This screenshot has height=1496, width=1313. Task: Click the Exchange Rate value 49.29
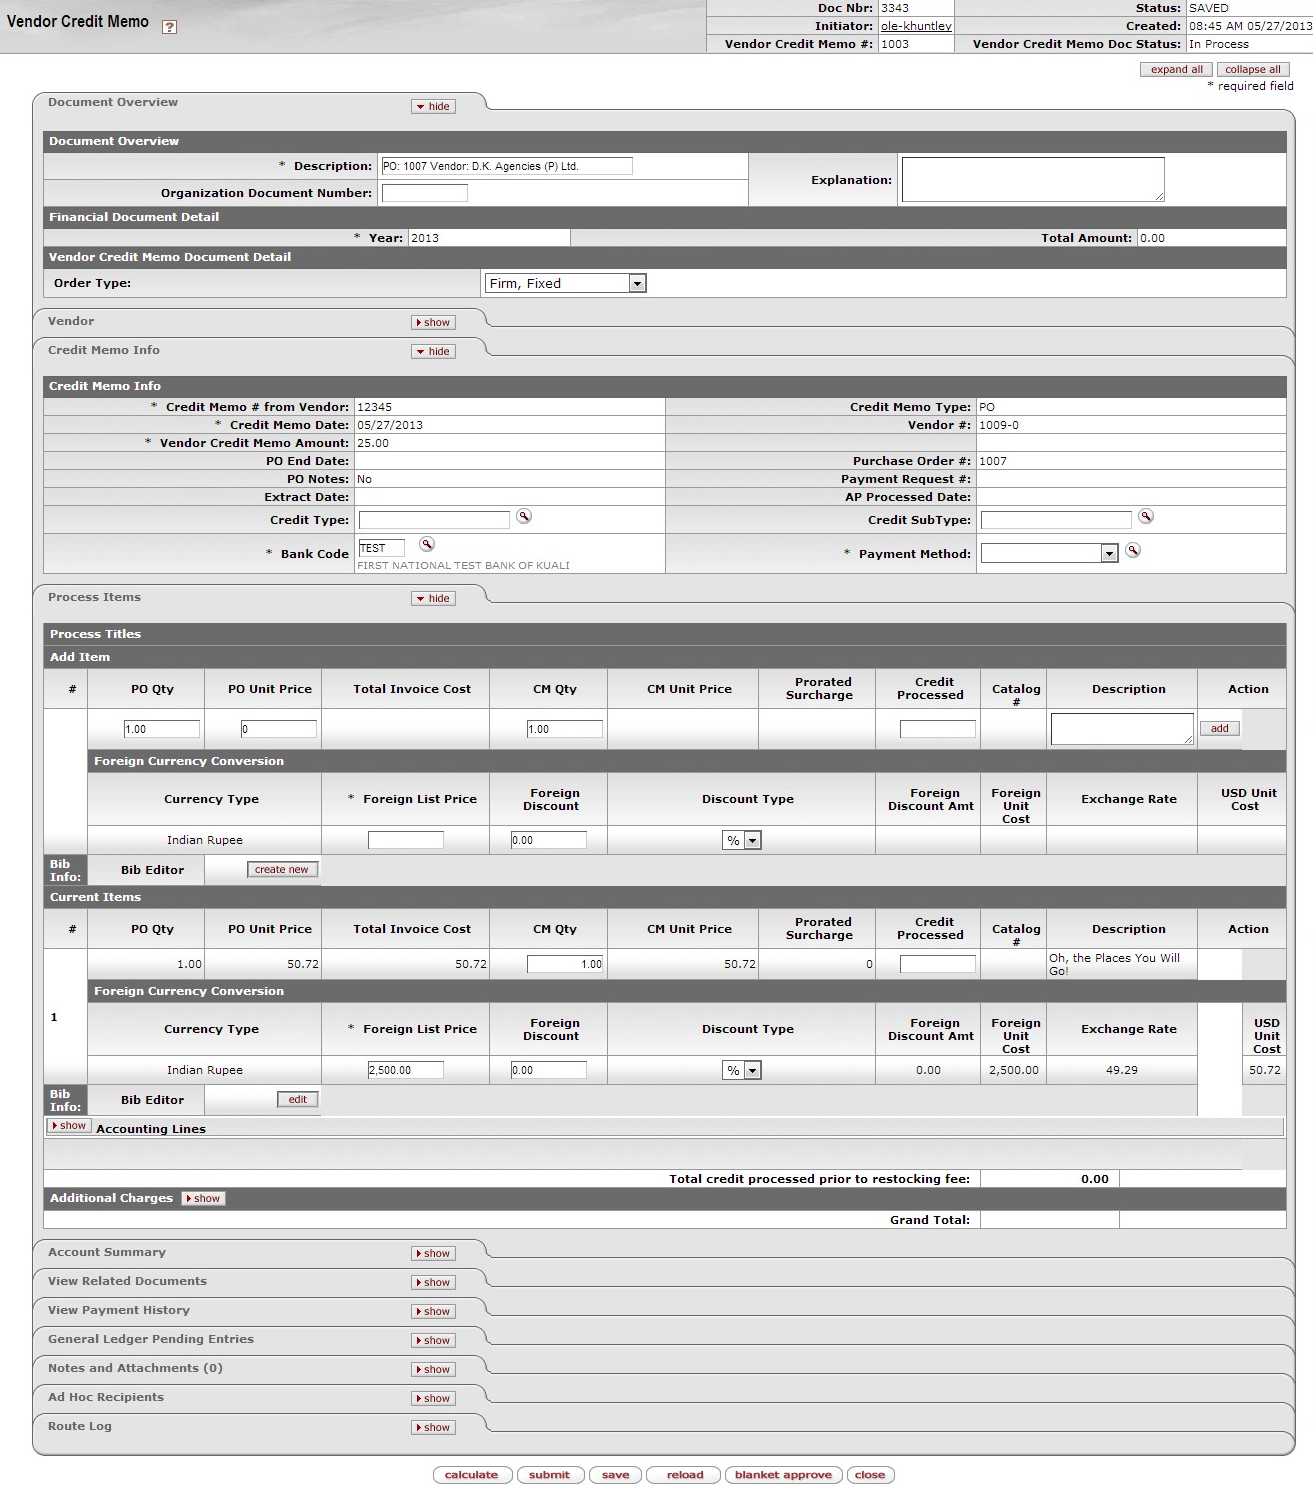point(1122,1070)
